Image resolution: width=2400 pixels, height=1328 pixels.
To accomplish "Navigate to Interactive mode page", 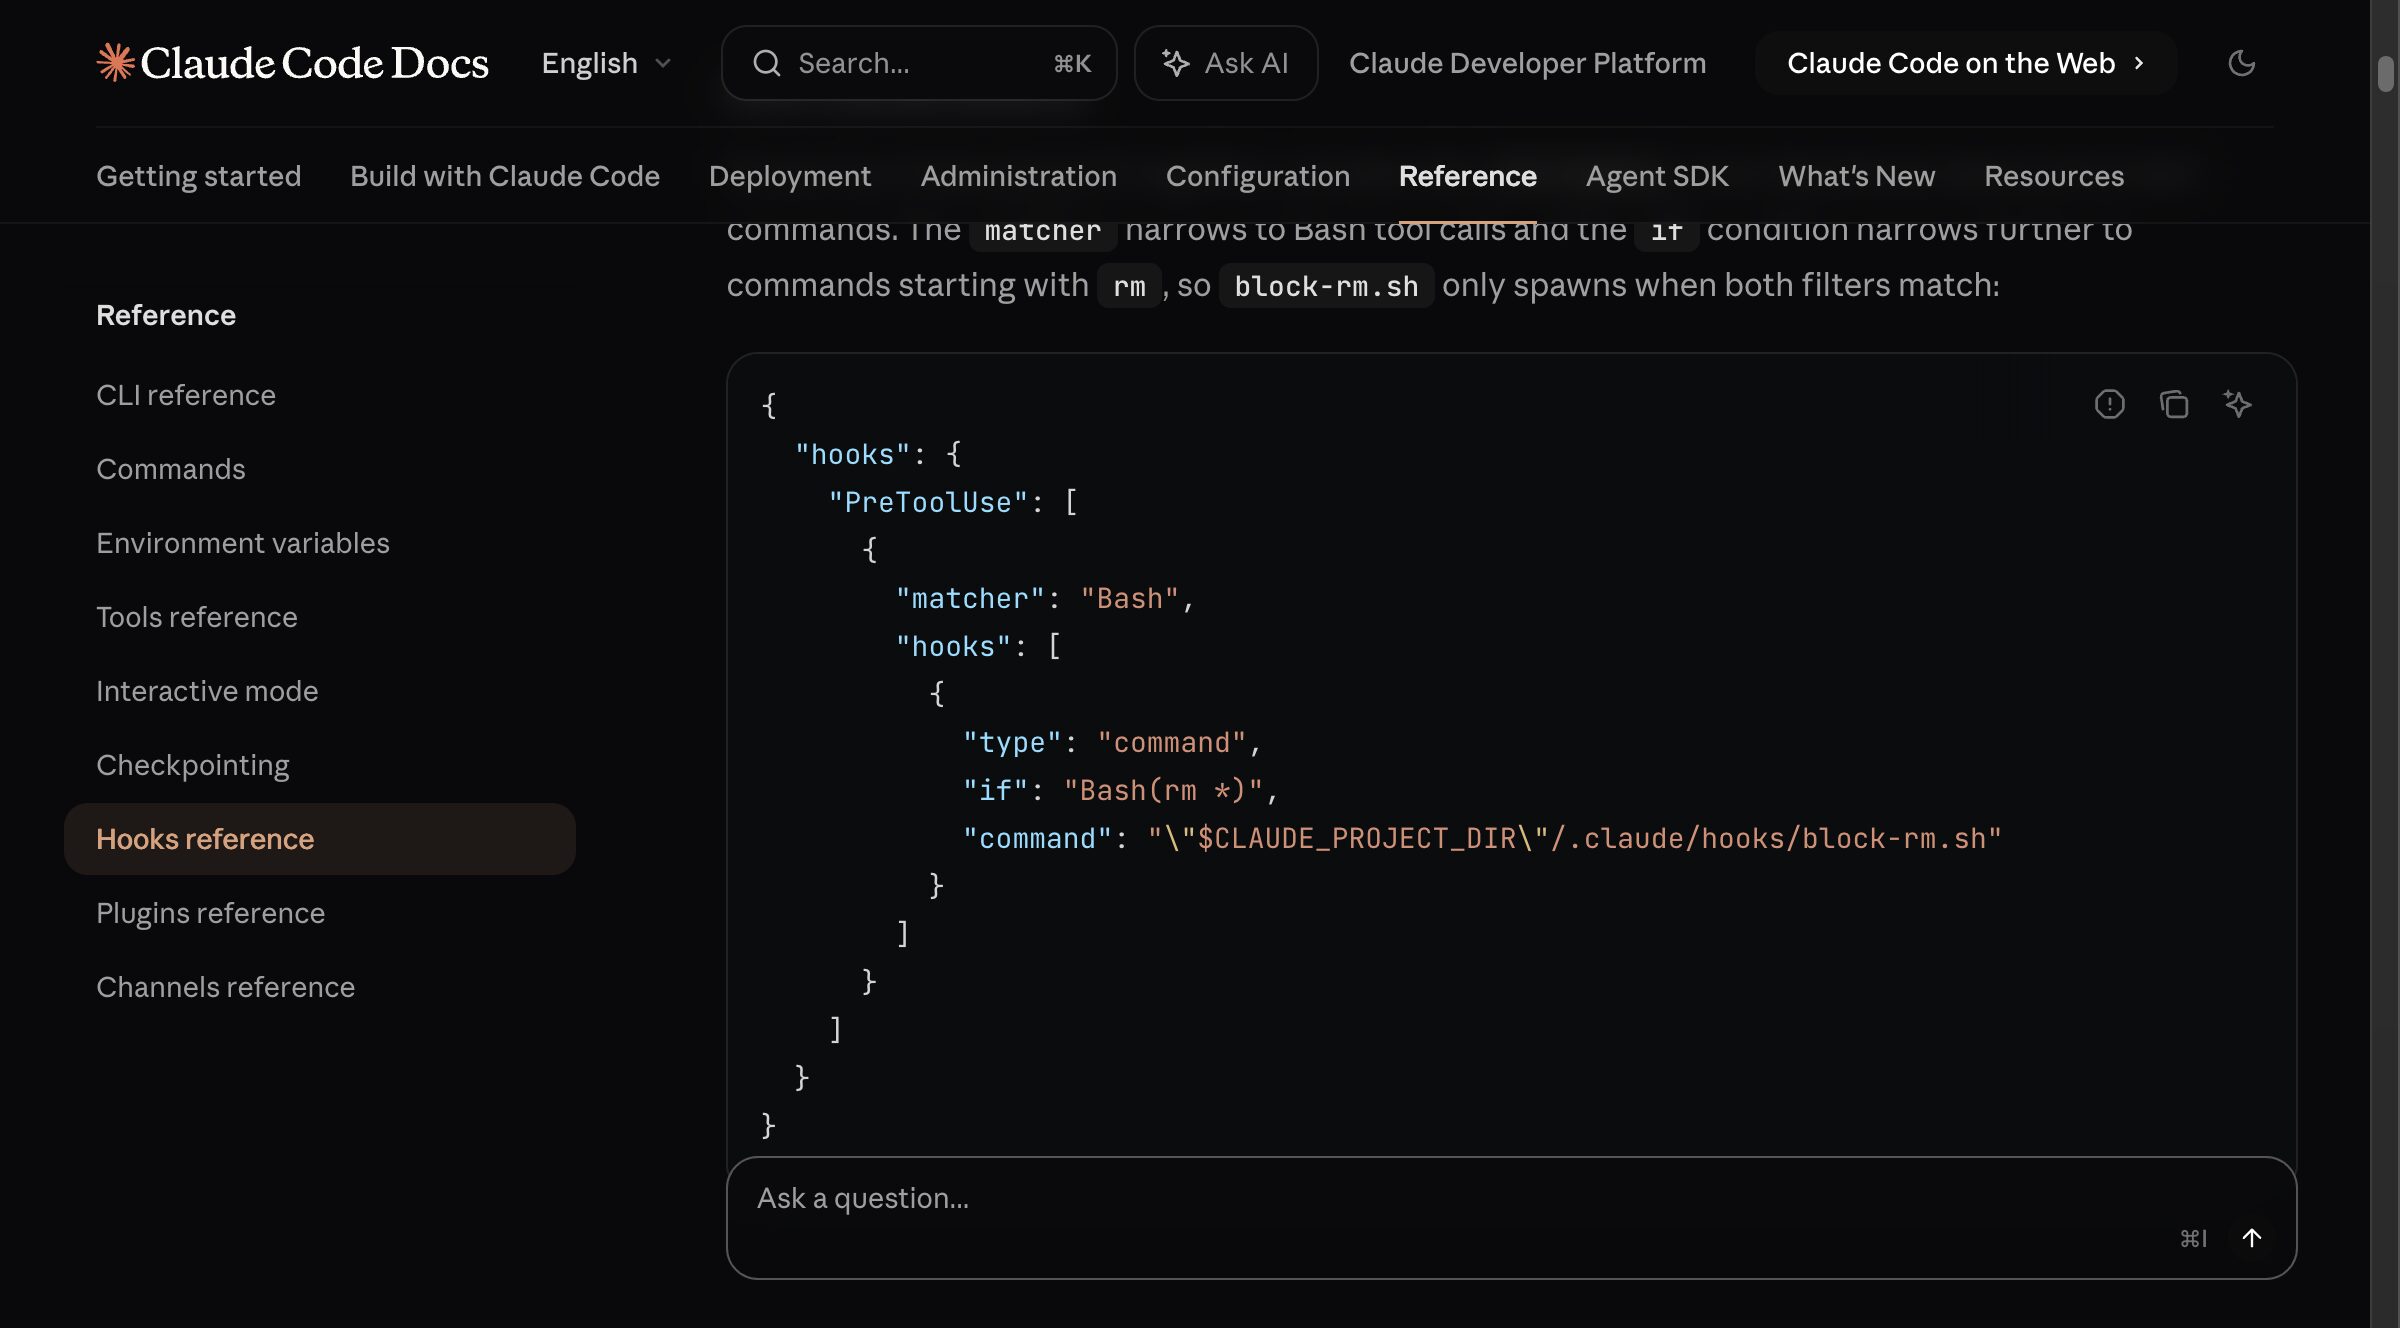I will [207, 691].
